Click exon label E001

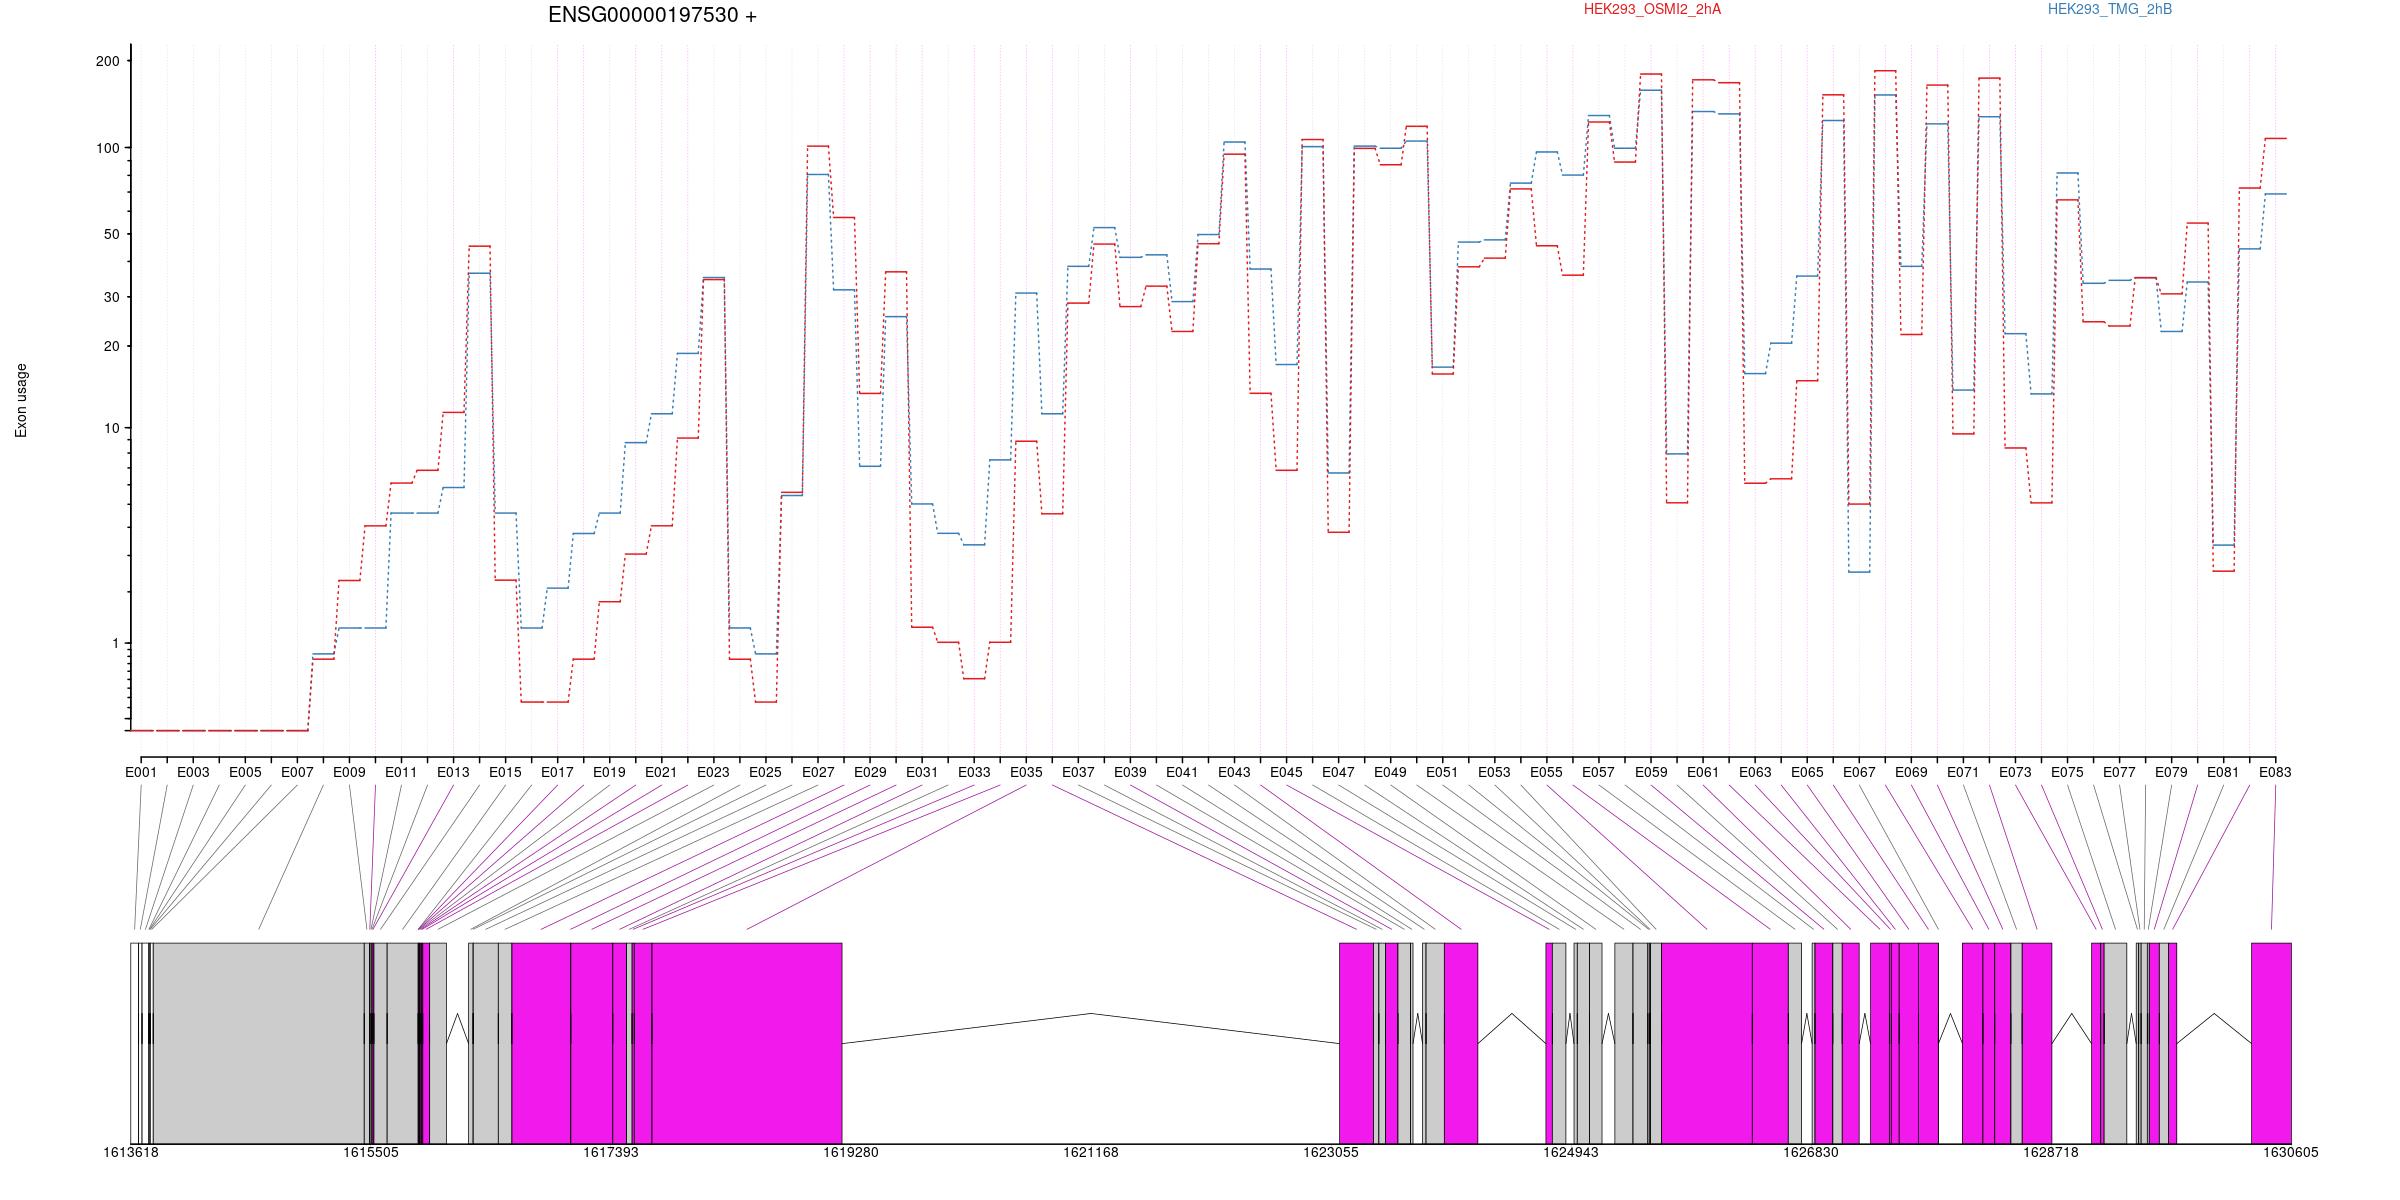coord(141,772)
